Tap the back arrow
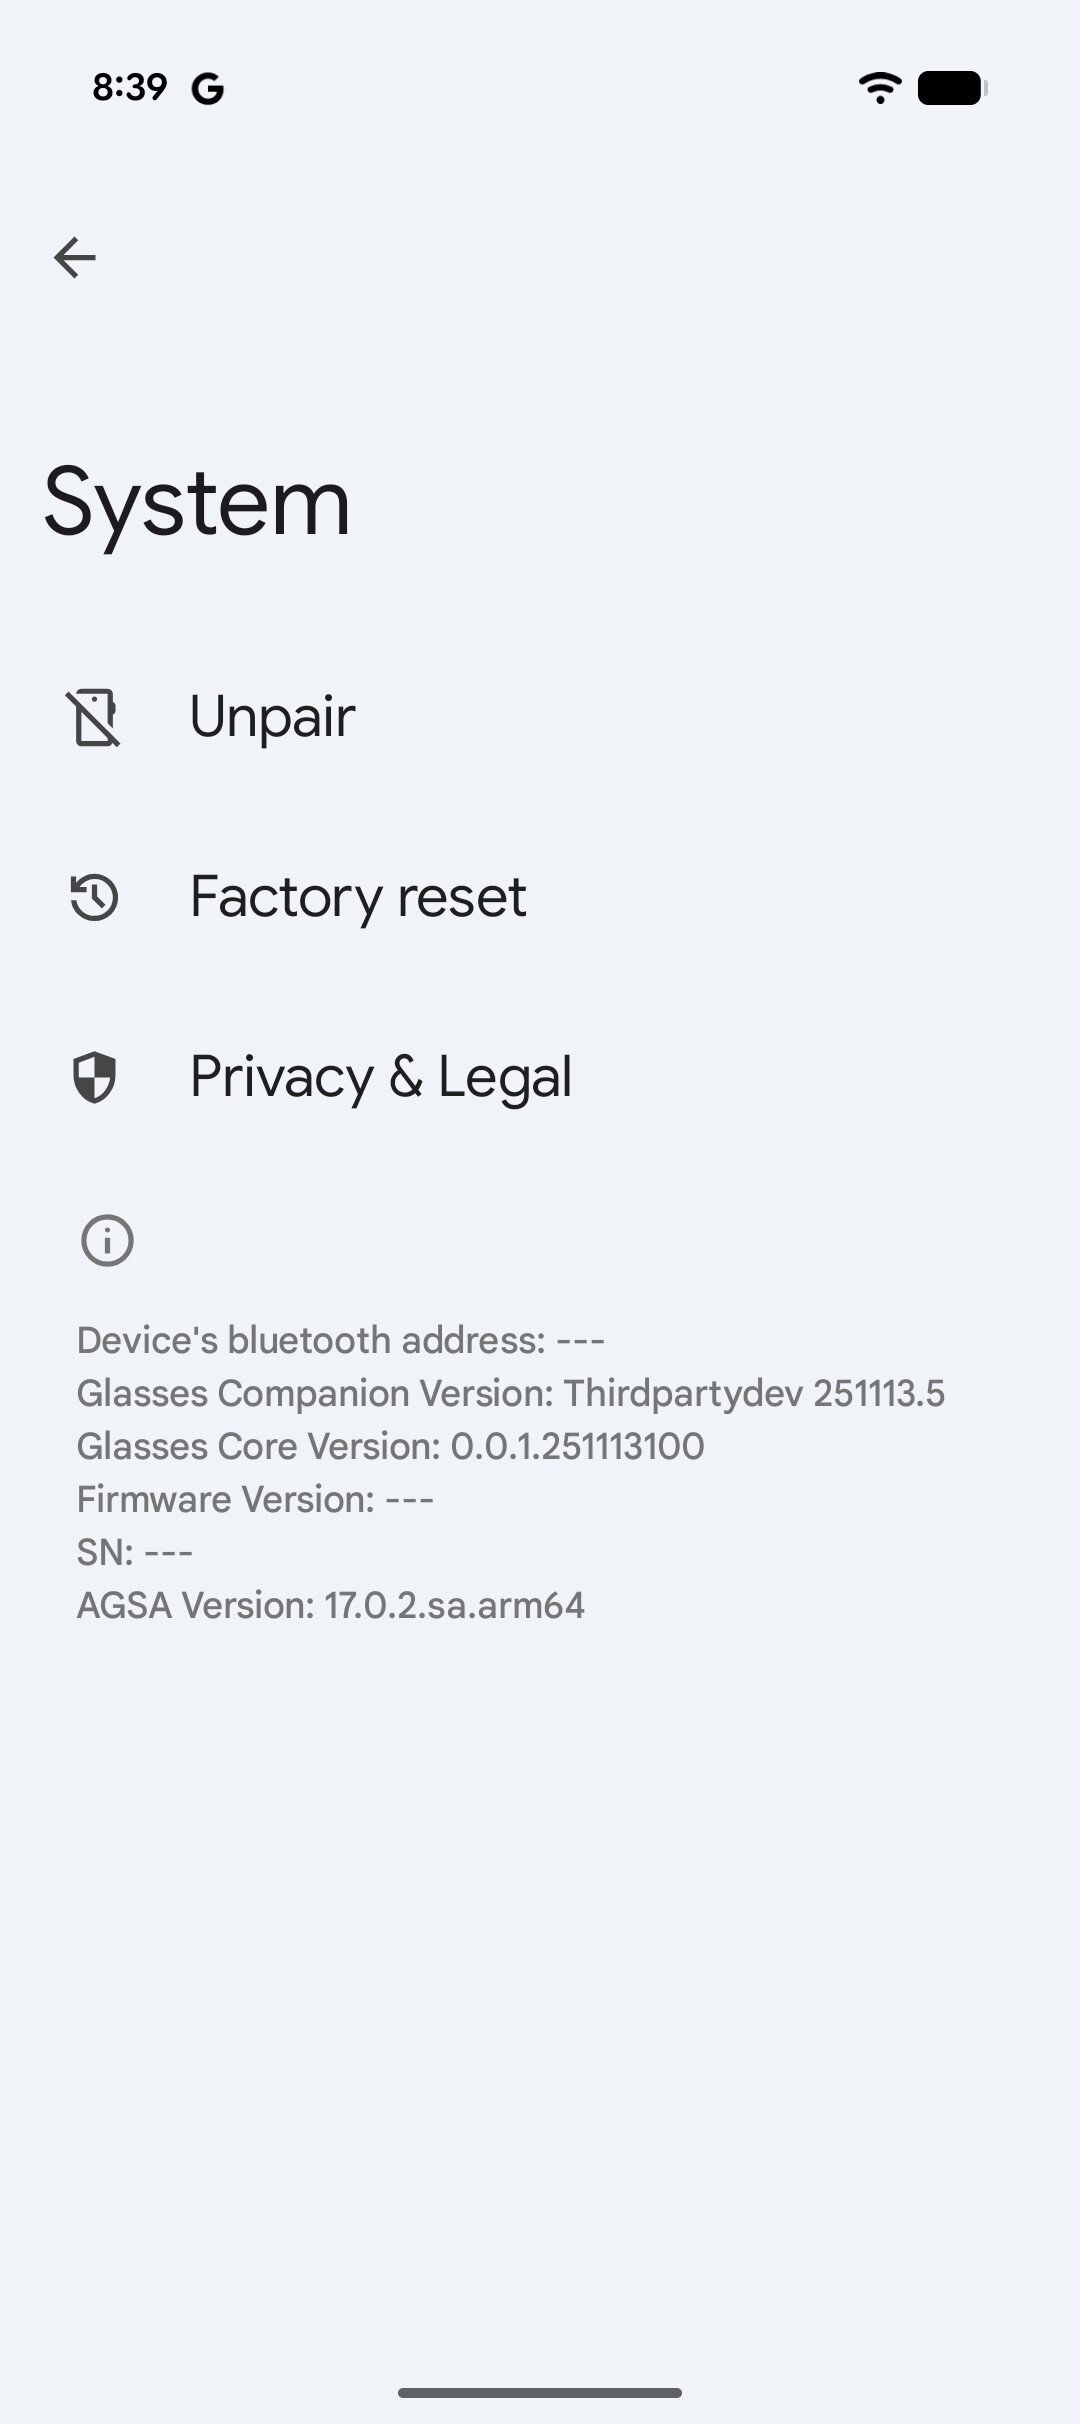1080x2424 pixels. (x=75, y=258)
